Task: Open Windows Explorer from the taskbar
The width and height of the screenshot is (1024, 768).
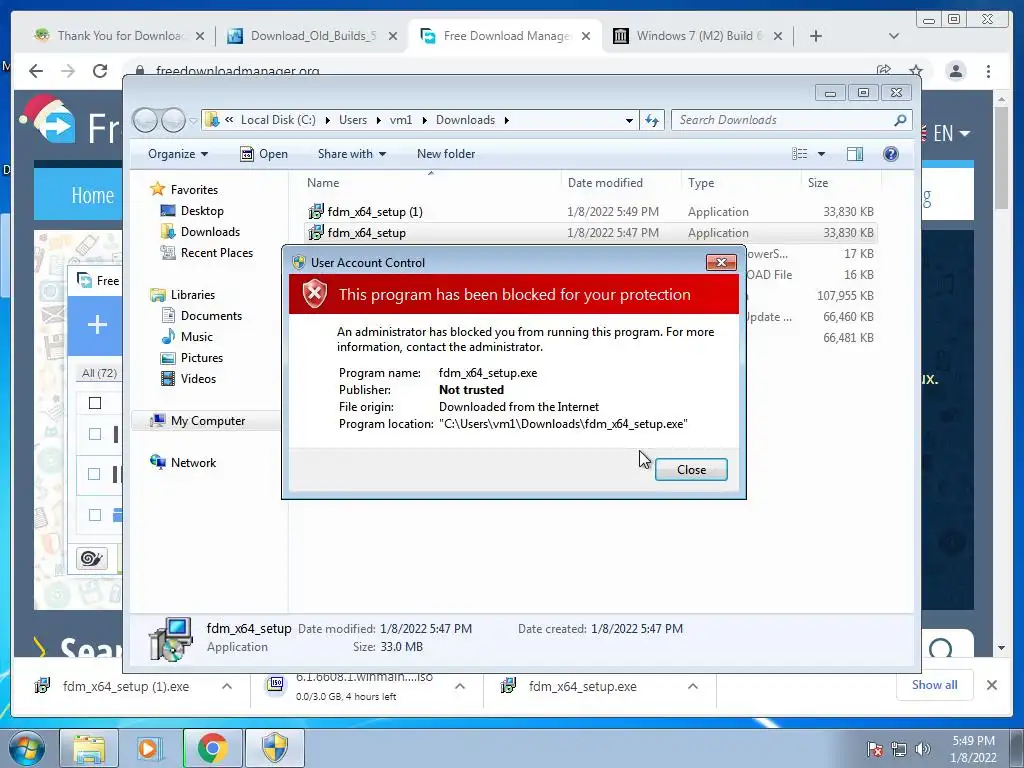Action: tap(89, 748)
